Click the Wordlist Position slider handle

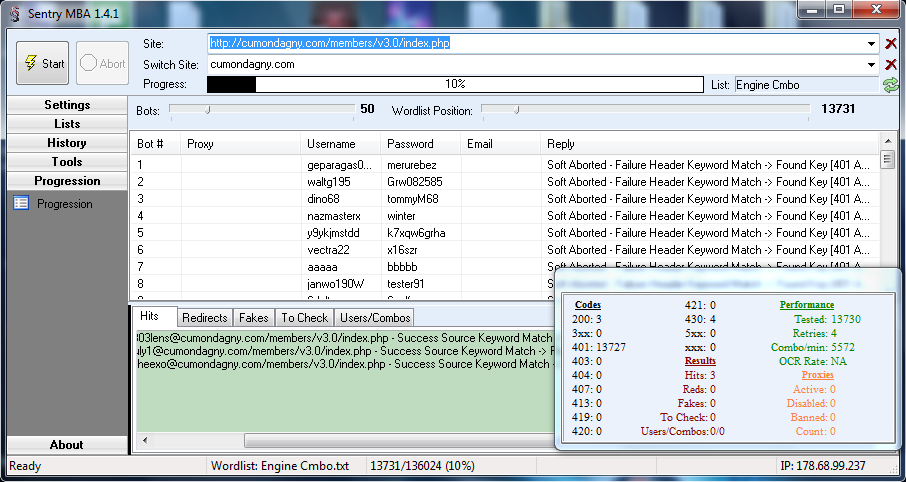click(516, 109)
